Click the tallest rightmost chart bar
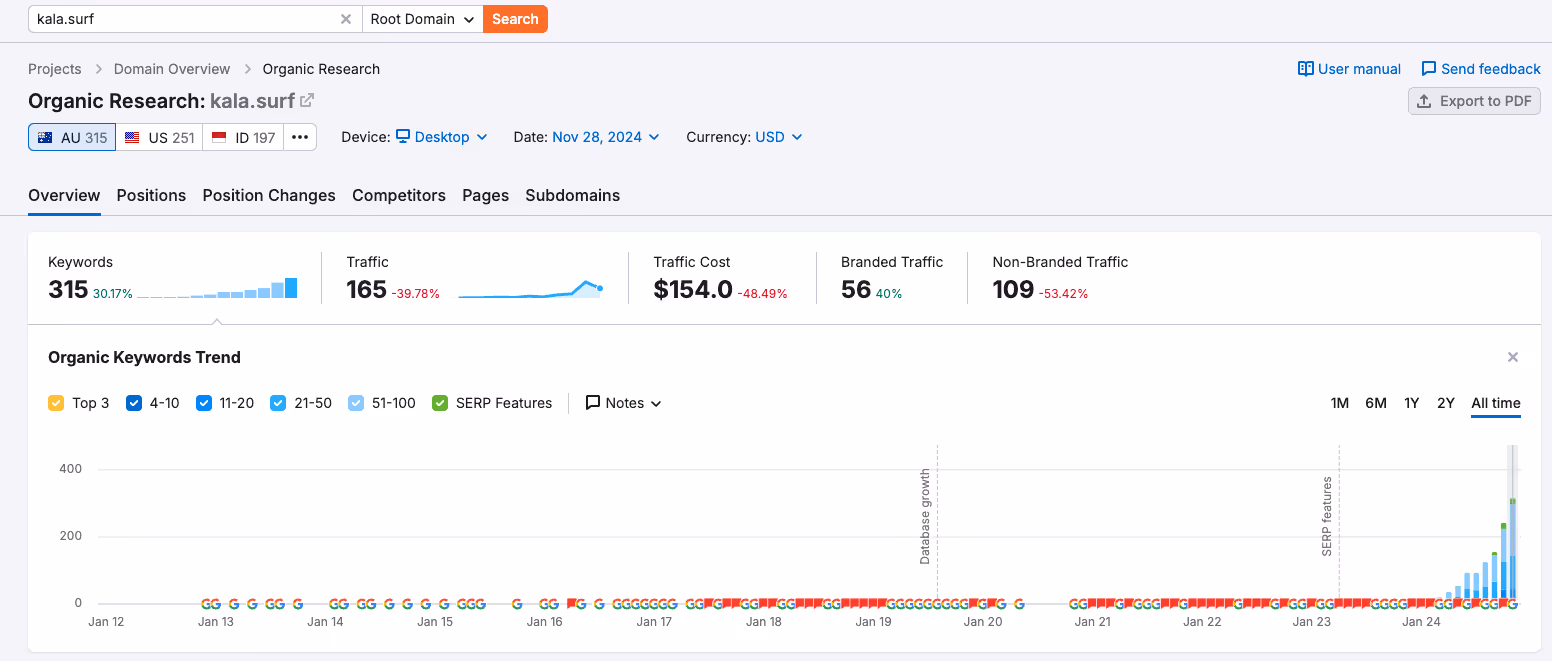Screen dimensions: 1552x661 tap(1513, 550)
